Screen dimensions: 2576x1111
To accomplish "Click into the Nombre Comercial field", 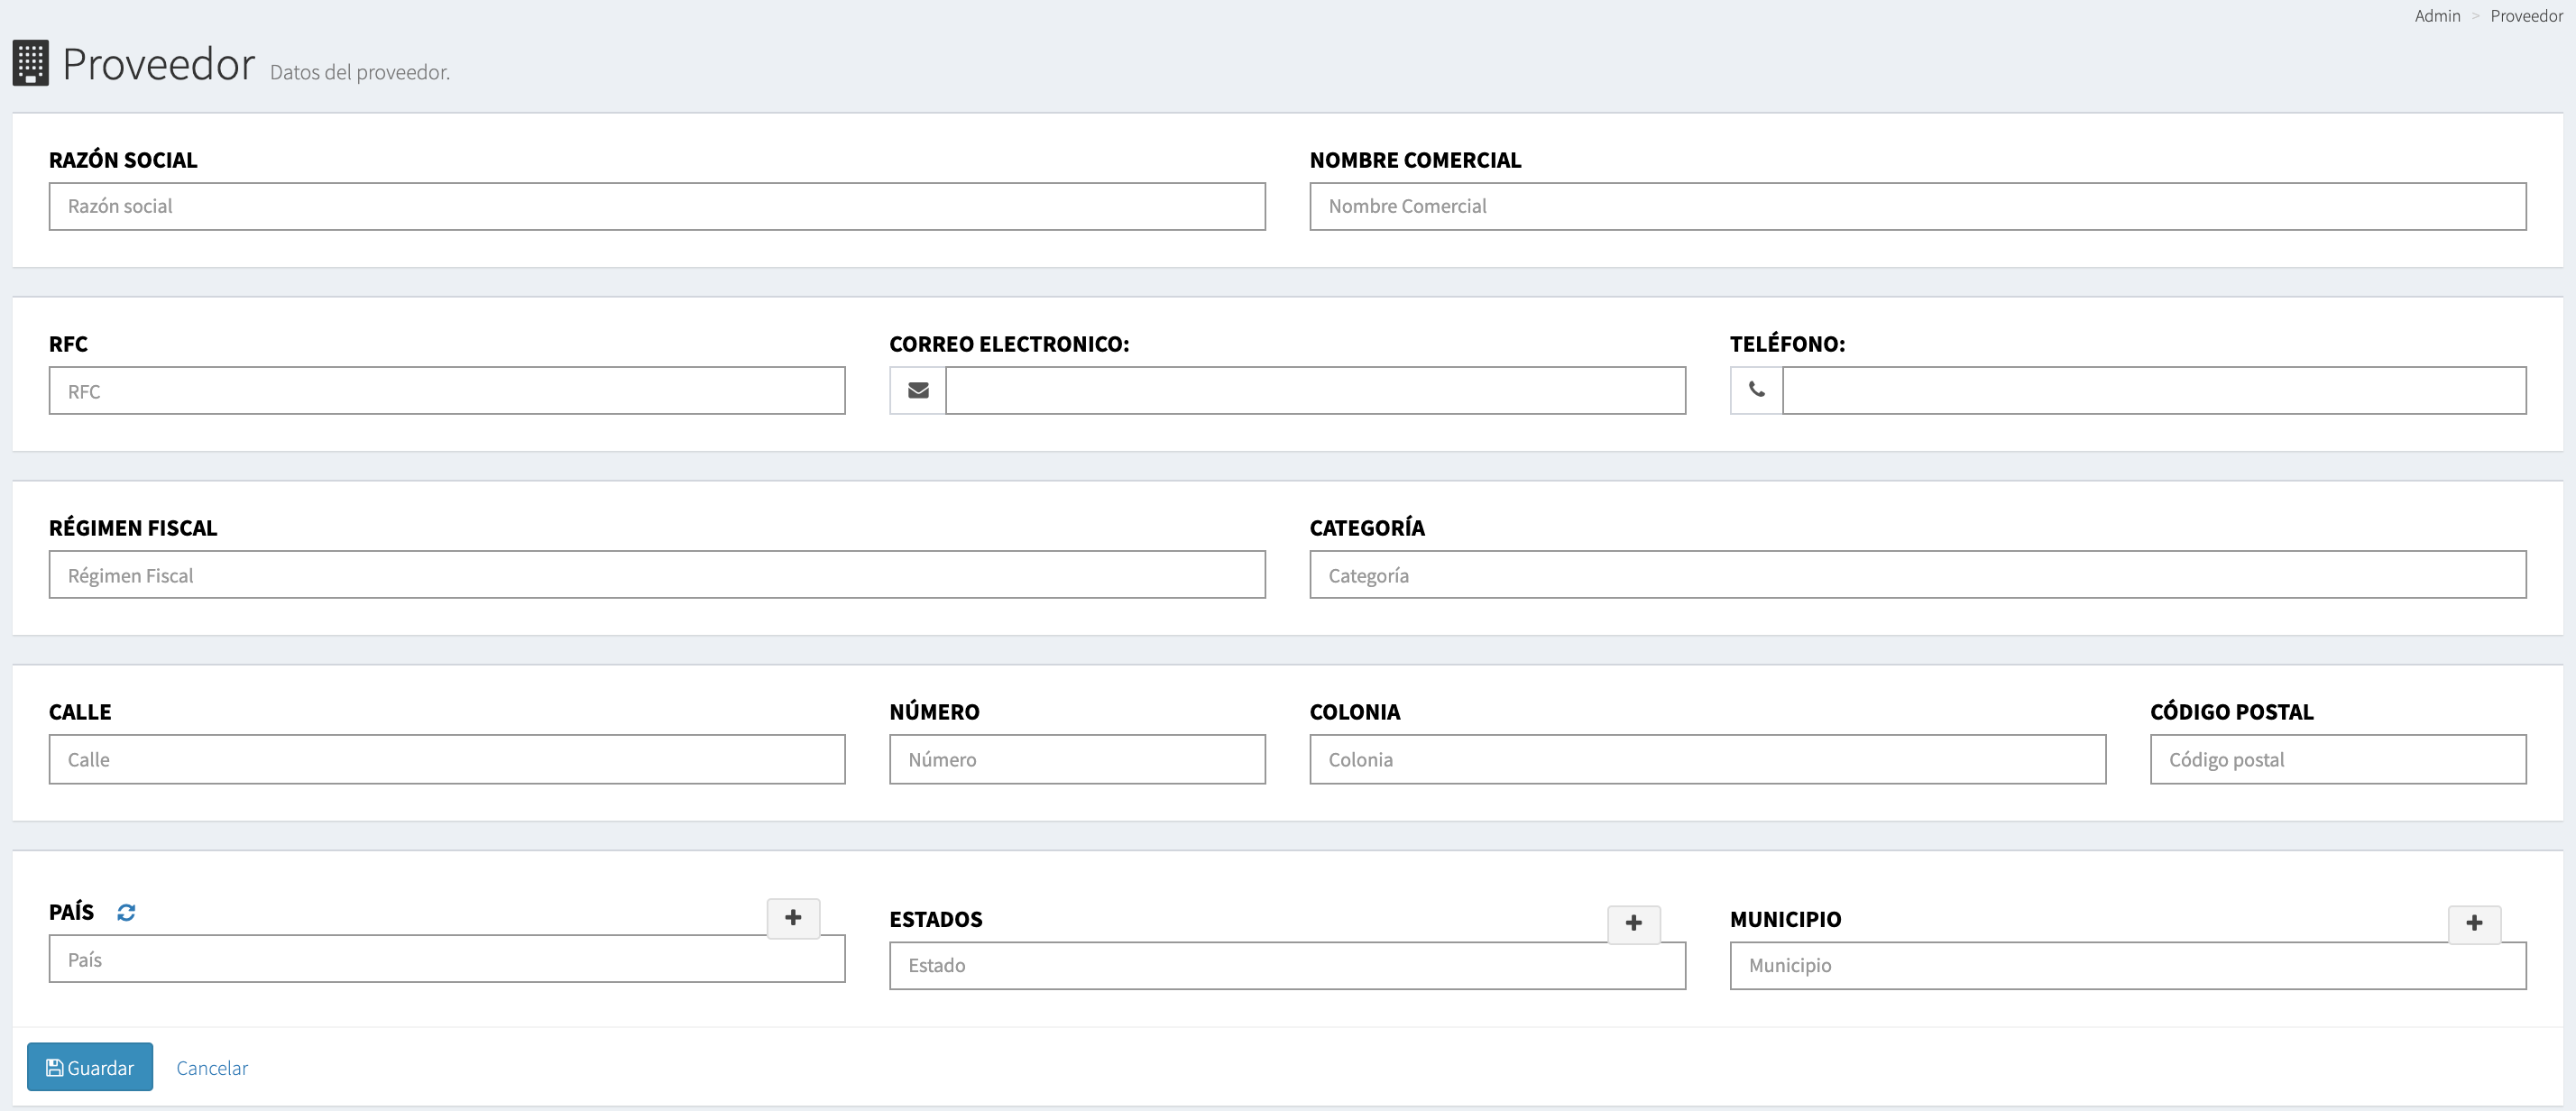I will coord(1917,206).
